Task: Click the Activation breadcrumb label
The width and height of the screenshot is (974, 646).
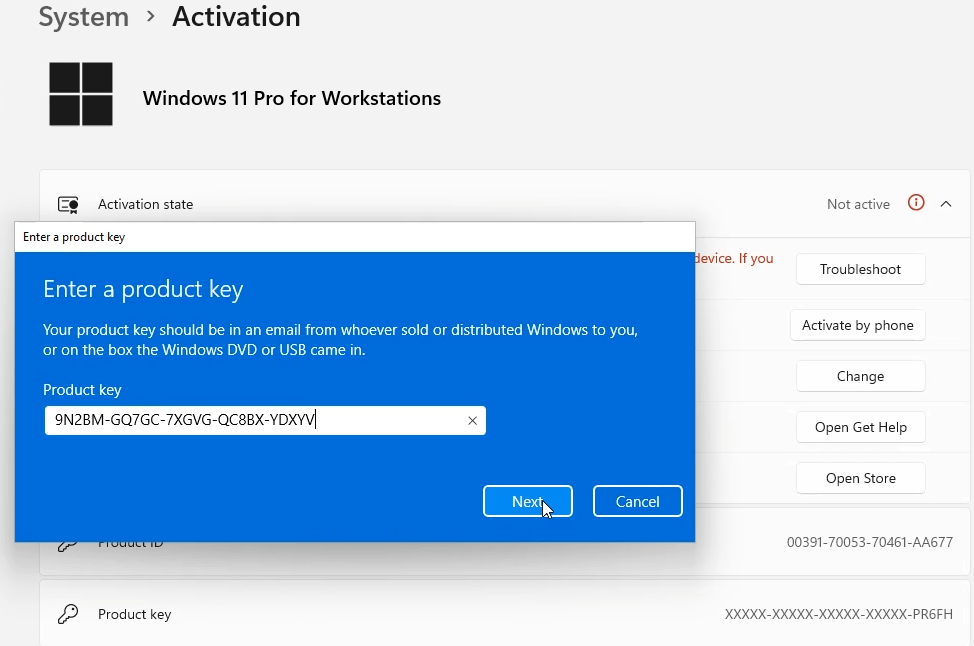Action: click(235, 16)
